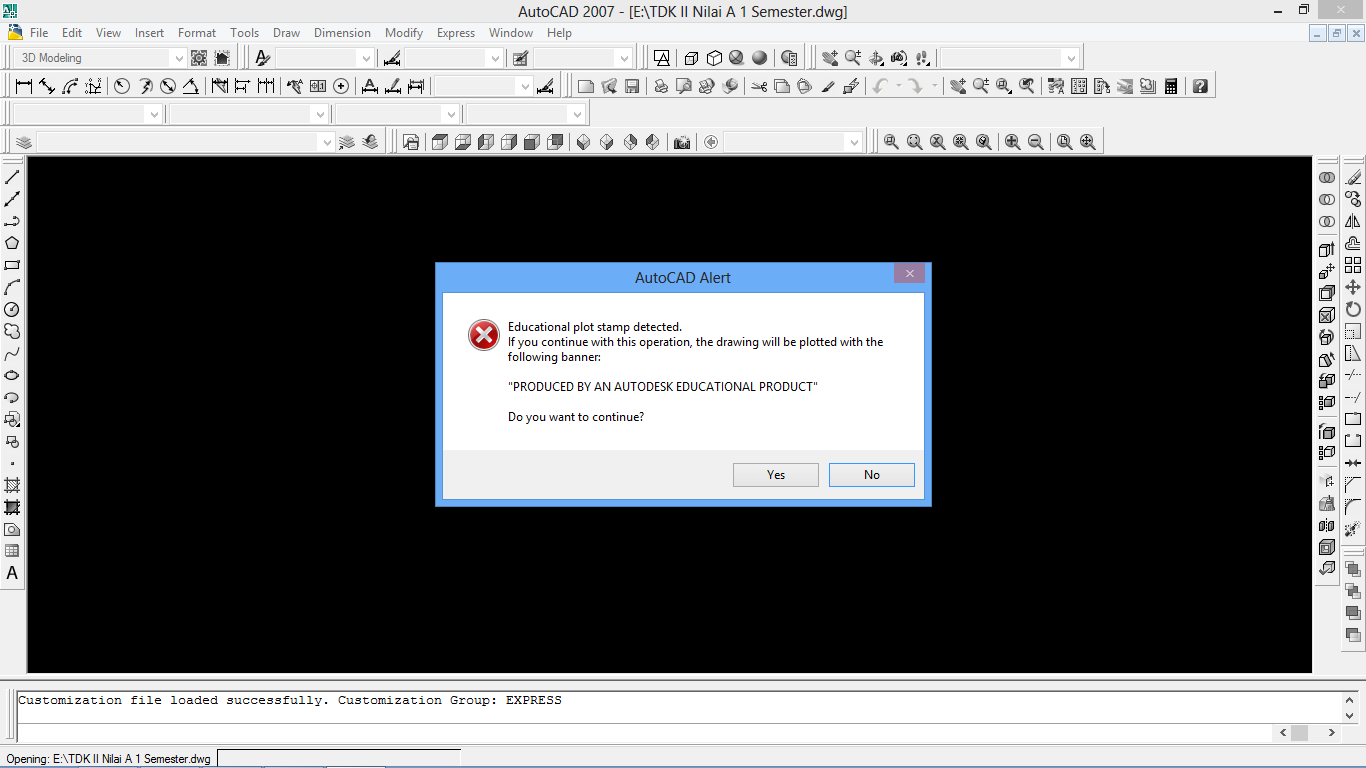Open dimension style dropdown in Dimension toolbar

pos(484,86)
